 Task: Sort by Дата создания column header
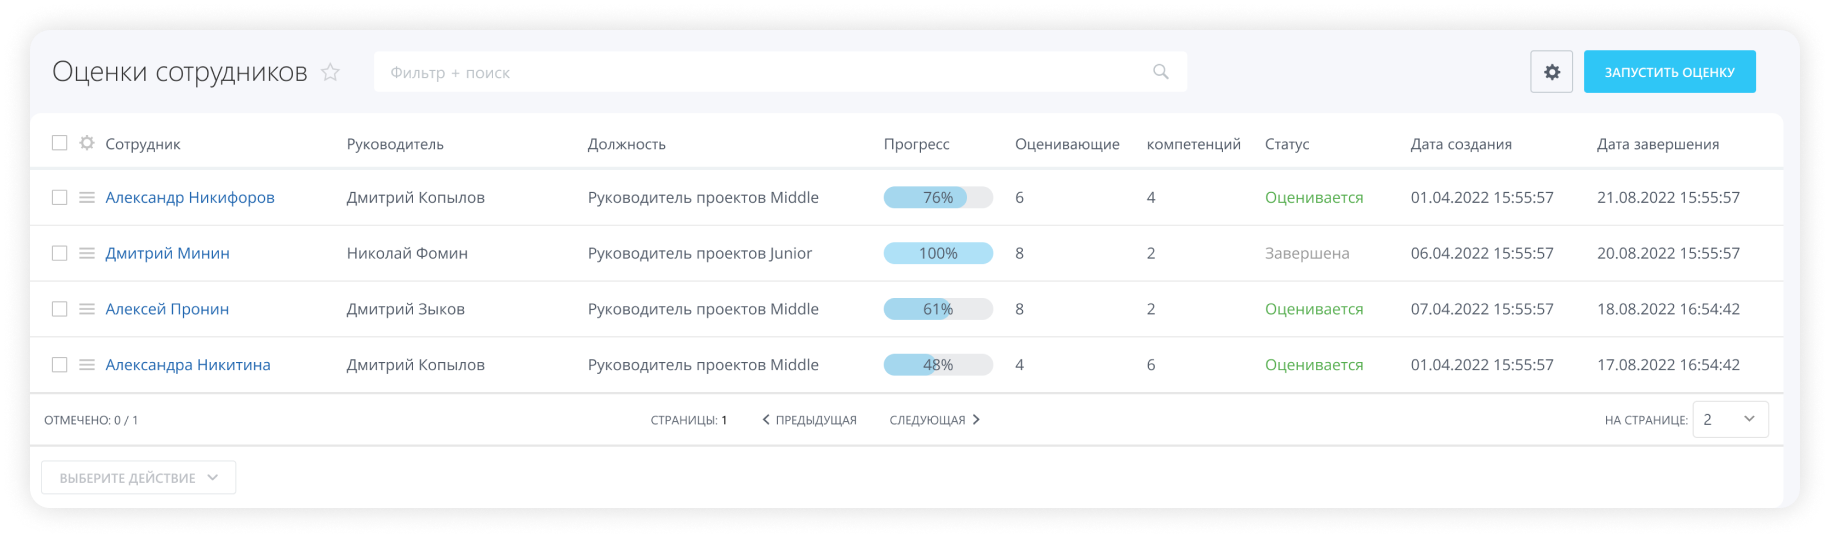pos(1461,144)
